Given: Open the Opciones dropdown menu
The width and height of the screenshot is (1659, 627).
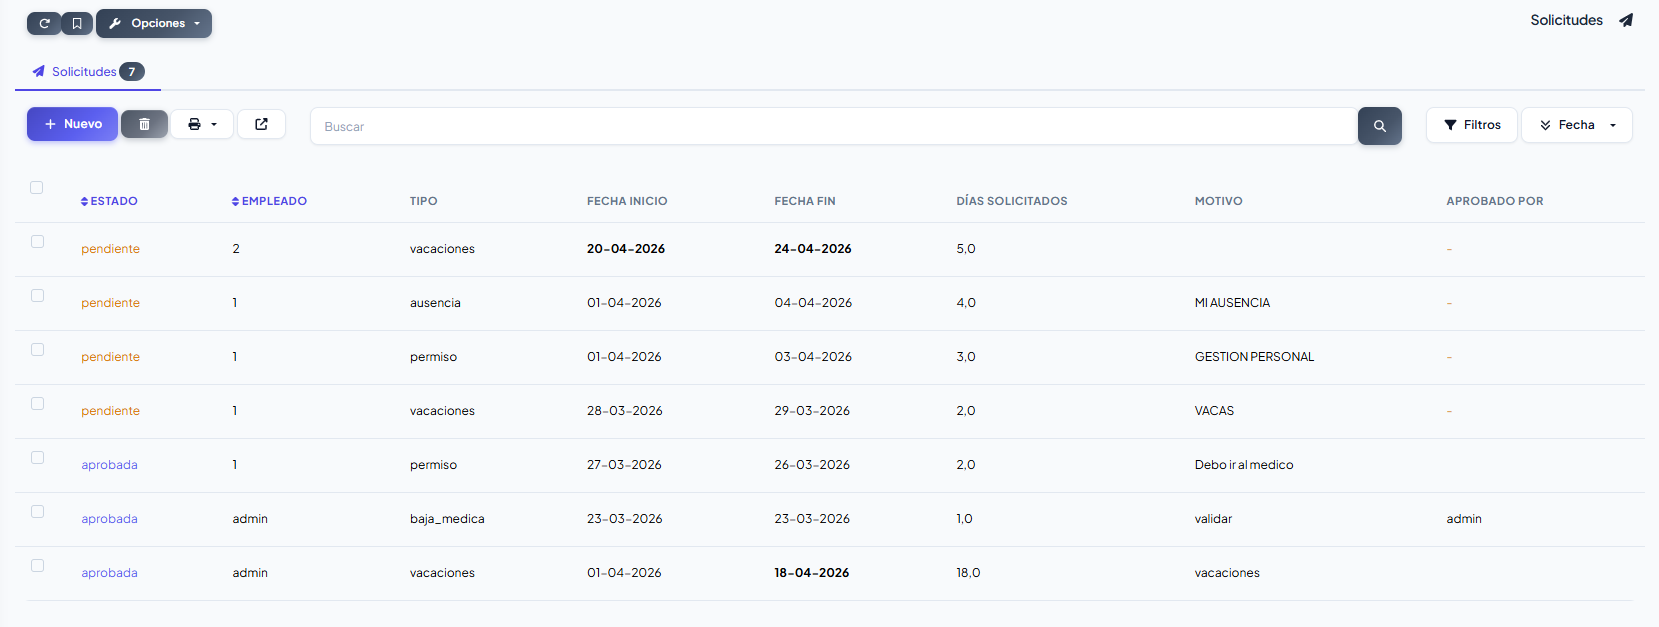Looking at the screenshot, I should (x=154, y=23).
